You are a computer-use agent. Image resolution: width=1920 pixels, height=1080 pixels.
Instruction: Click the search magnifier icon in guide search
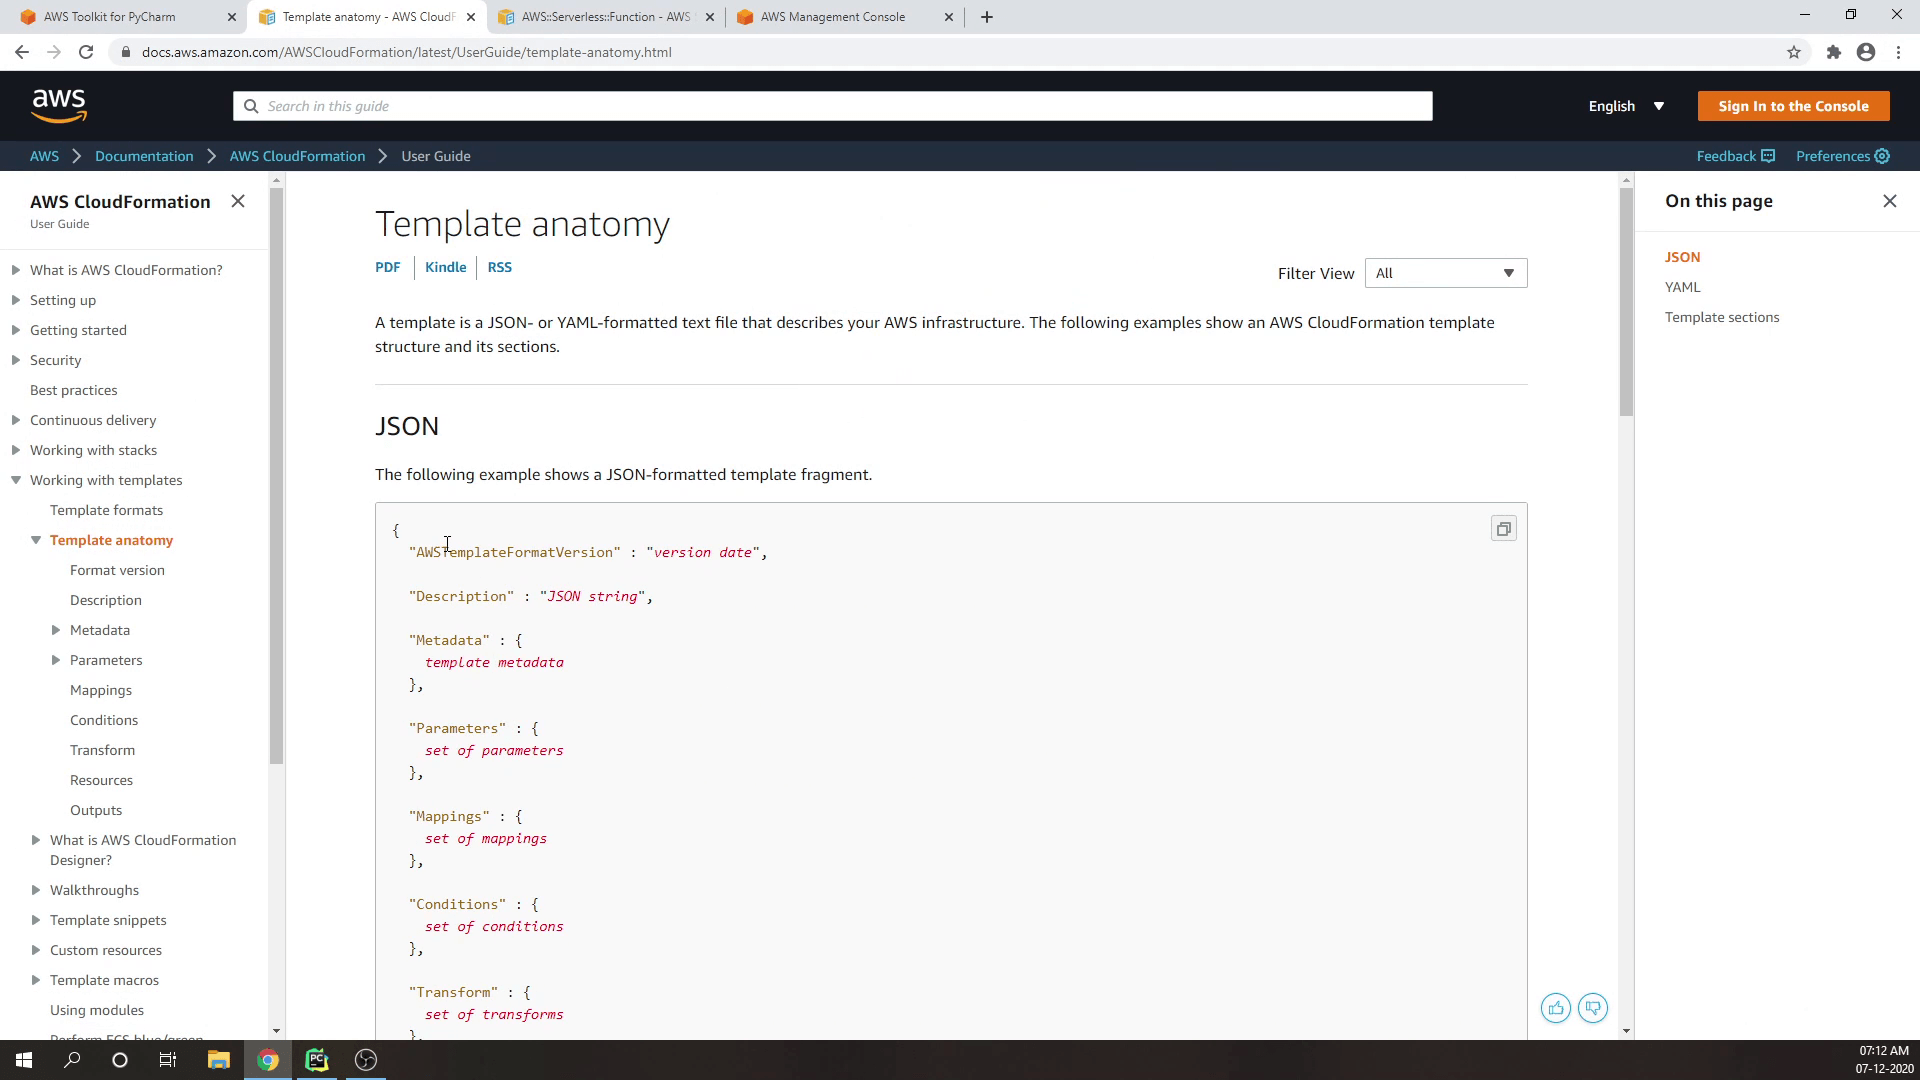coord(250,106)
